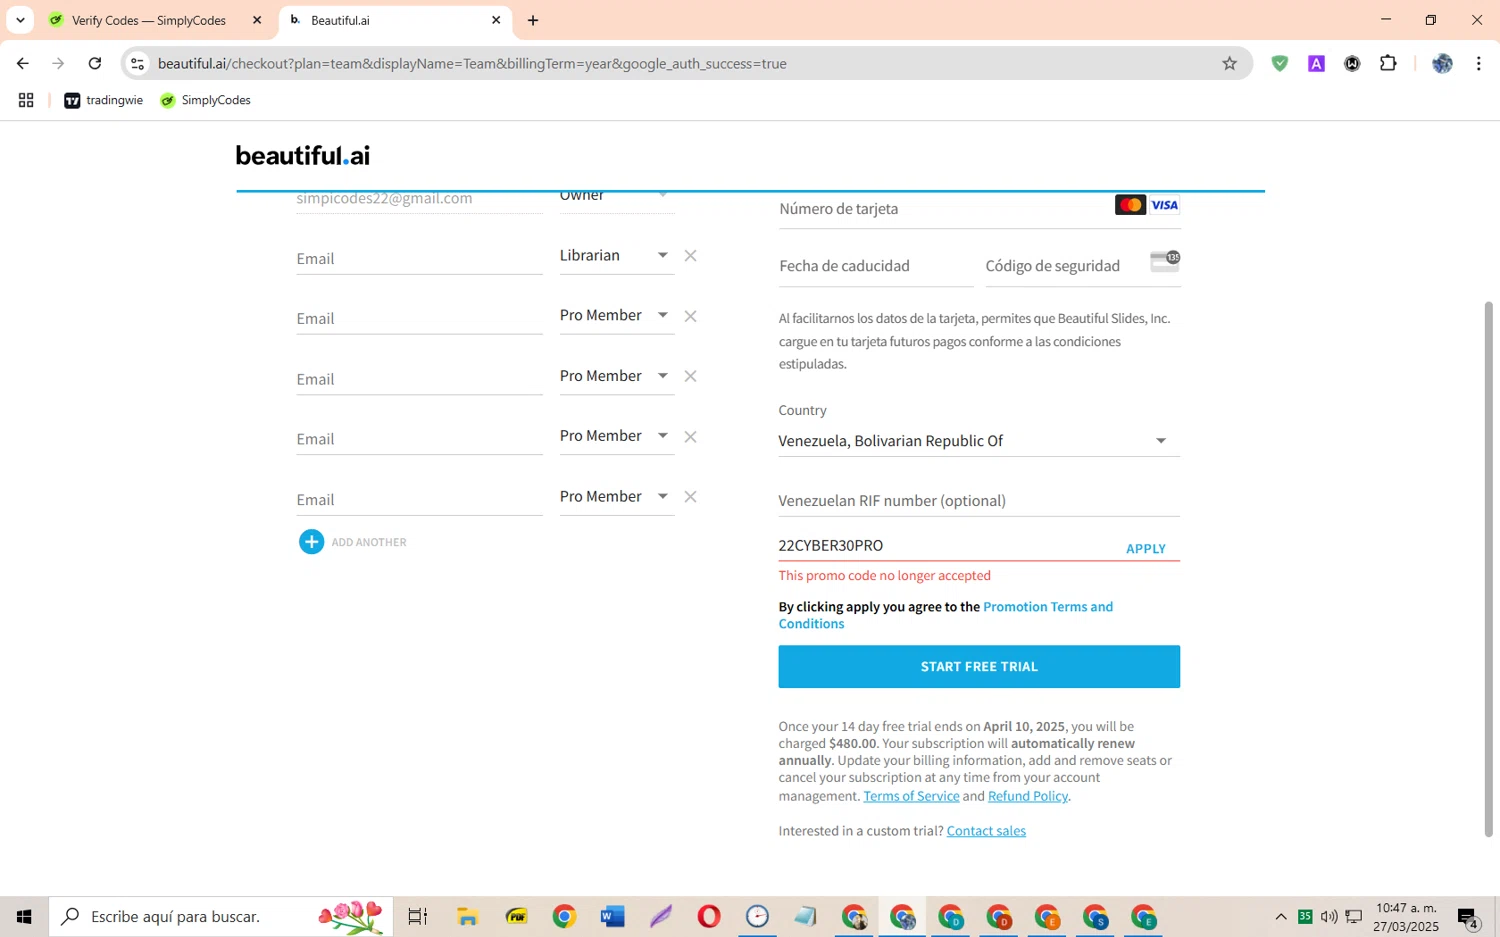Open the Extensions puzzle icon
The width and height of the screenshot is (1500, 937).
pos(1388,63)
